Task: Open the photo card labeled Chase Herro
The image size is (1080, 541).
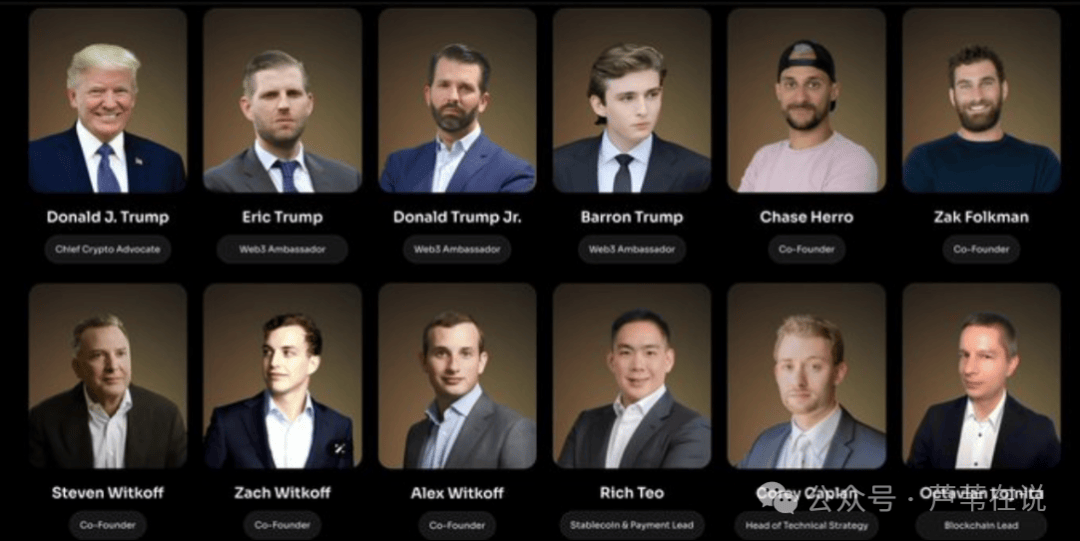Action: [x=807, y=101]
